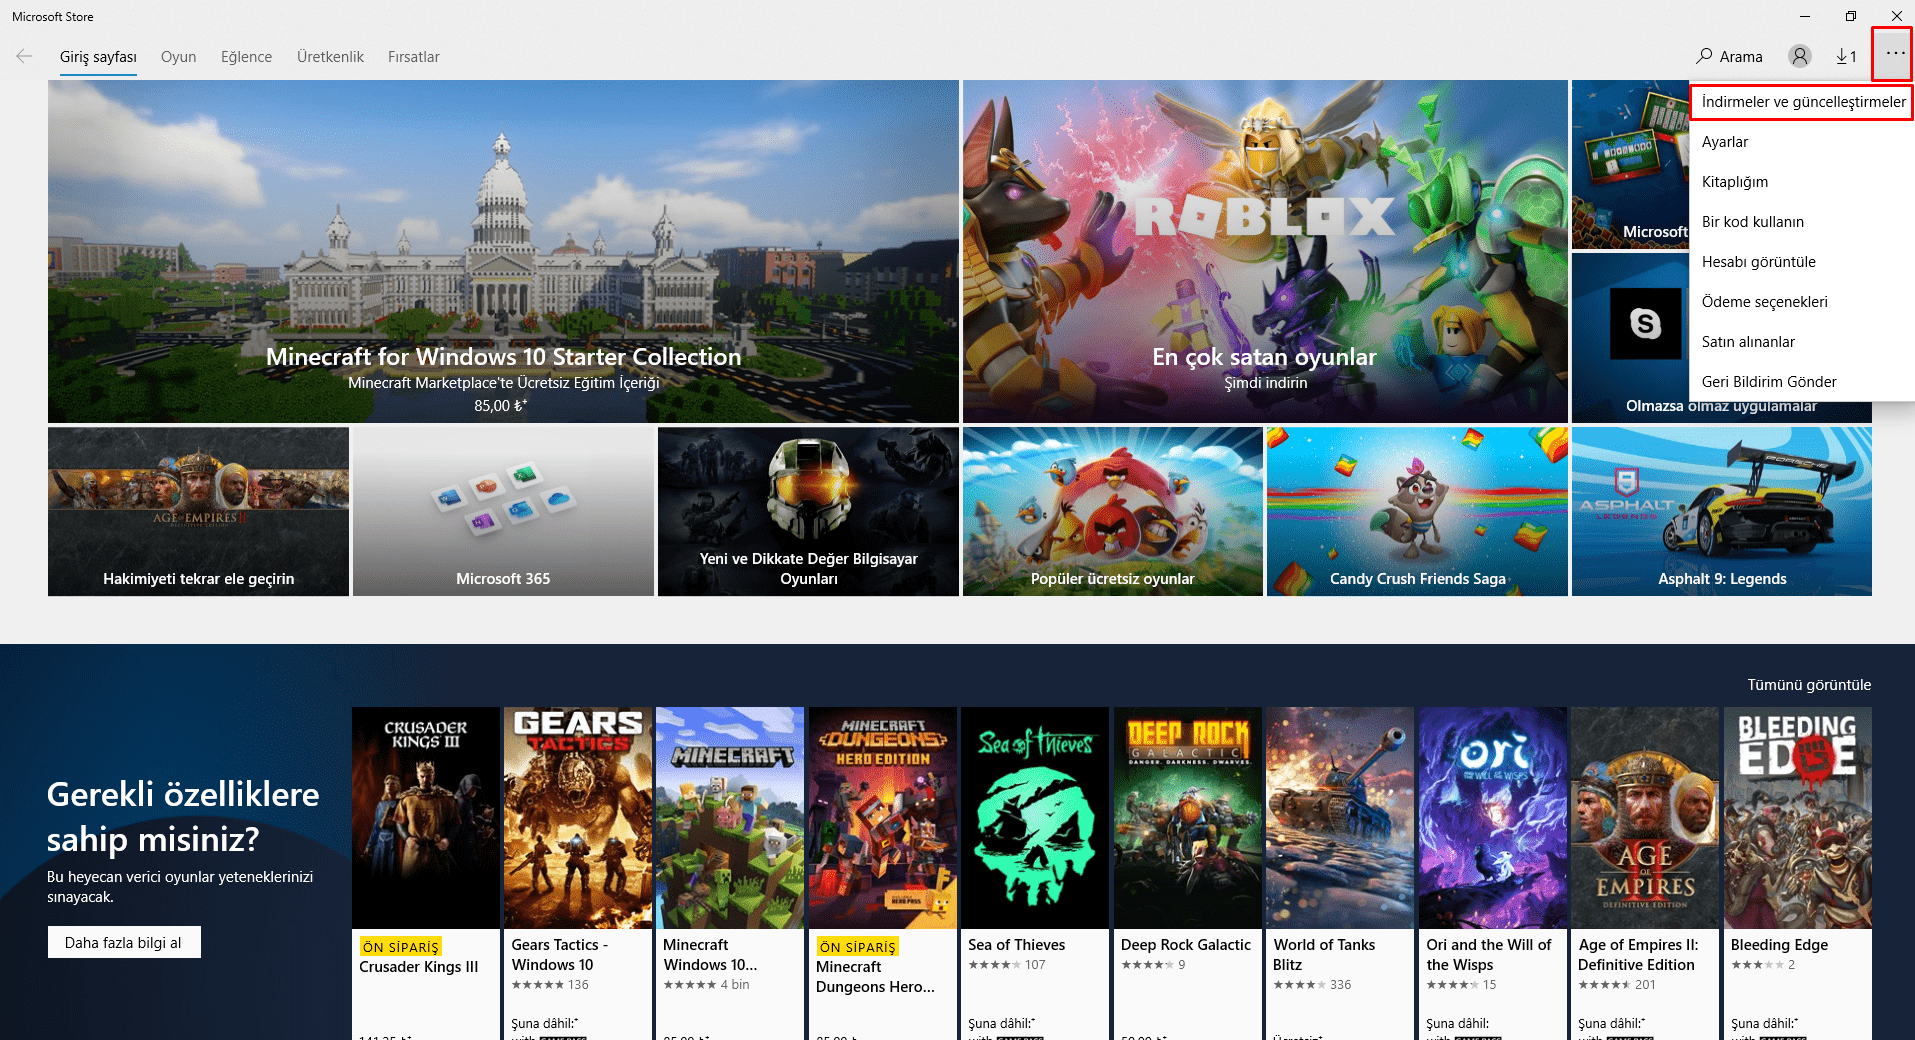The height and width of the screenshot is (1040, 1915).
Task: Go back with the back arrow
Action: 24,56
